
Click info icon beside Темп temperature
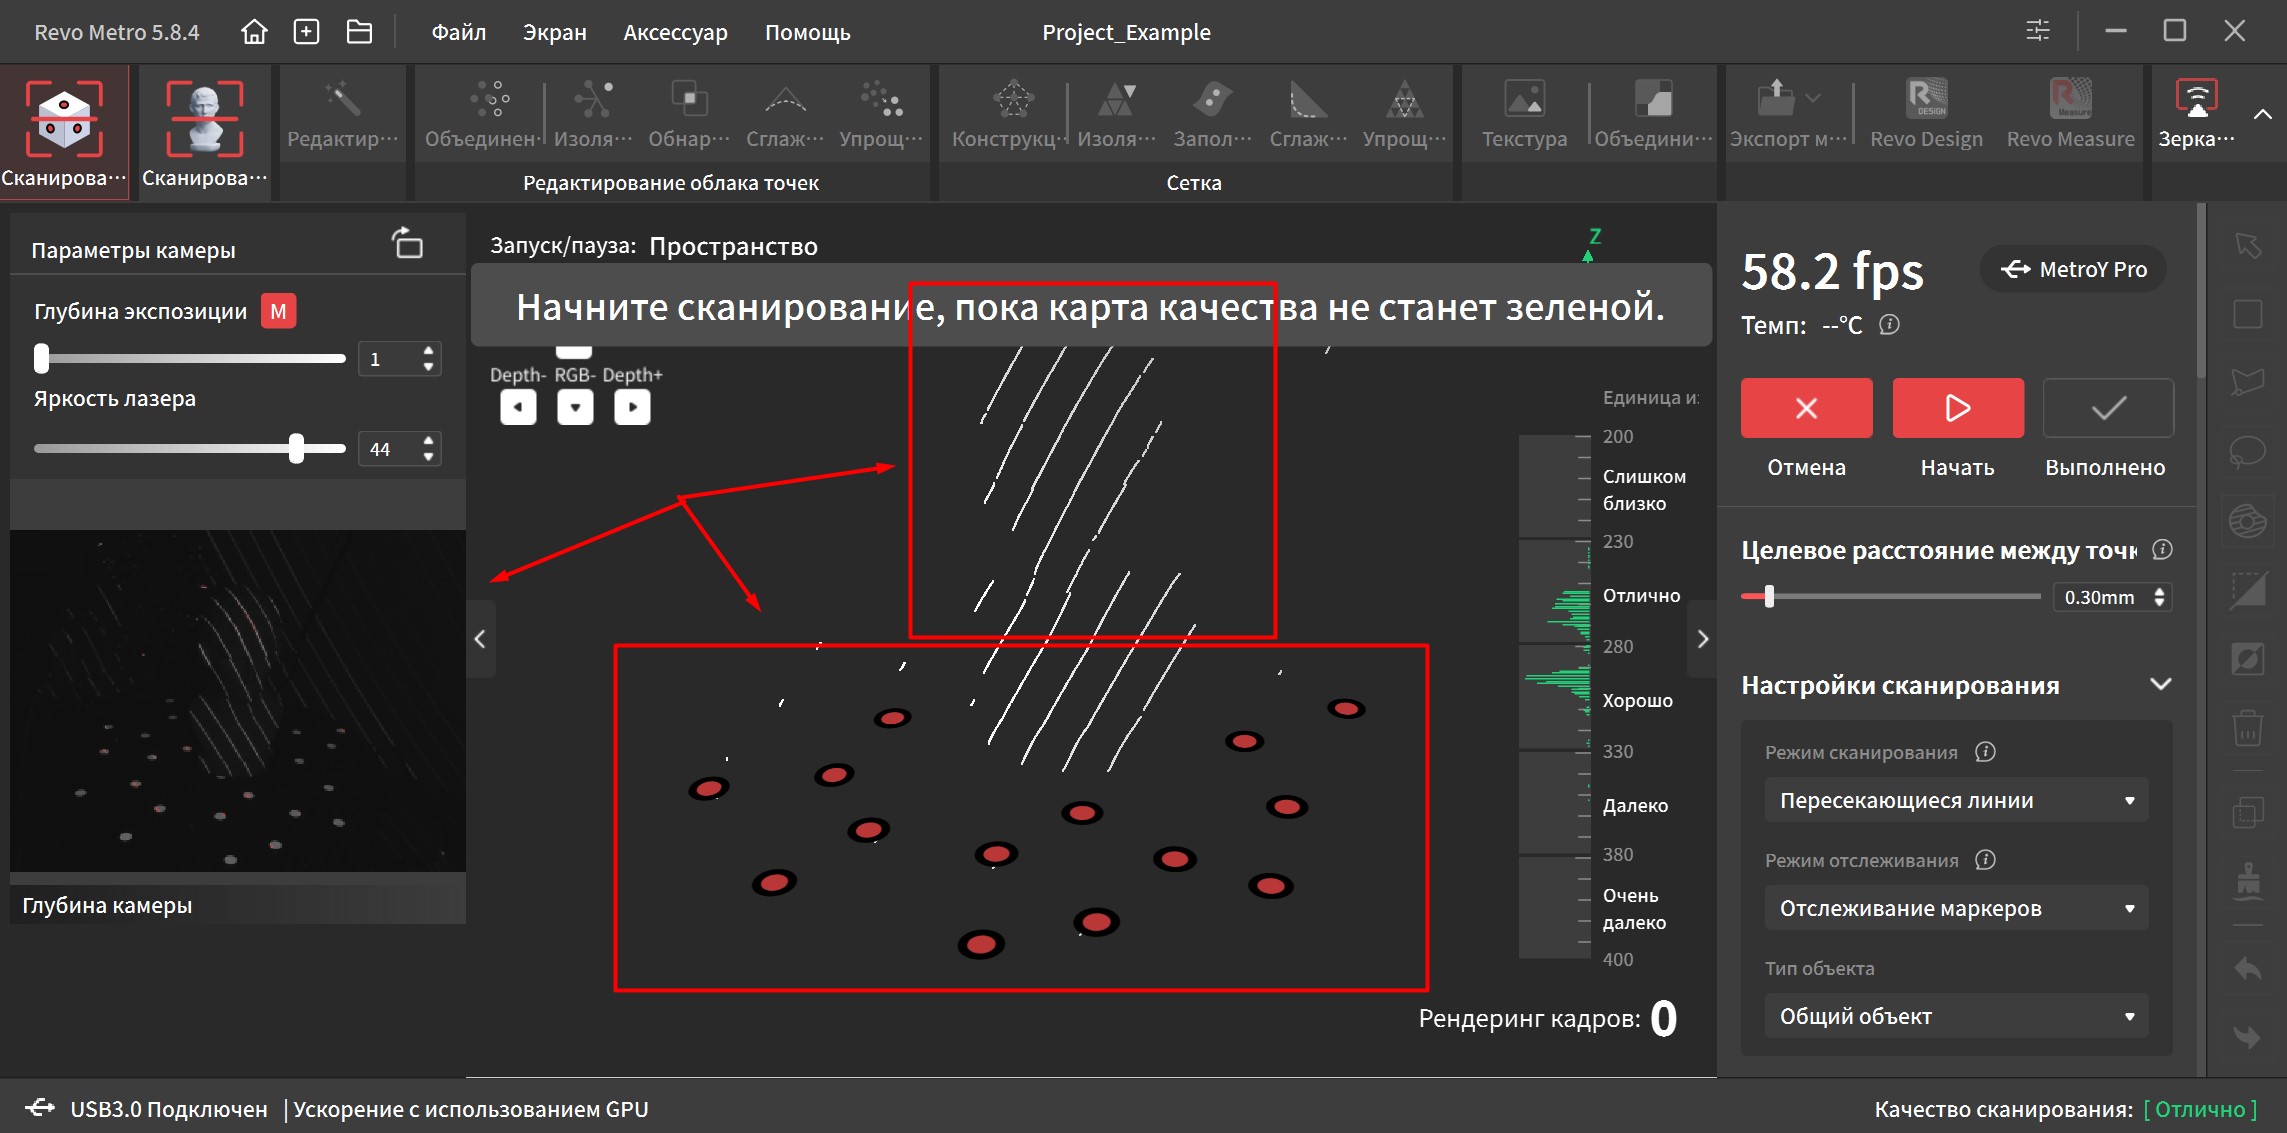(1889, 325)
